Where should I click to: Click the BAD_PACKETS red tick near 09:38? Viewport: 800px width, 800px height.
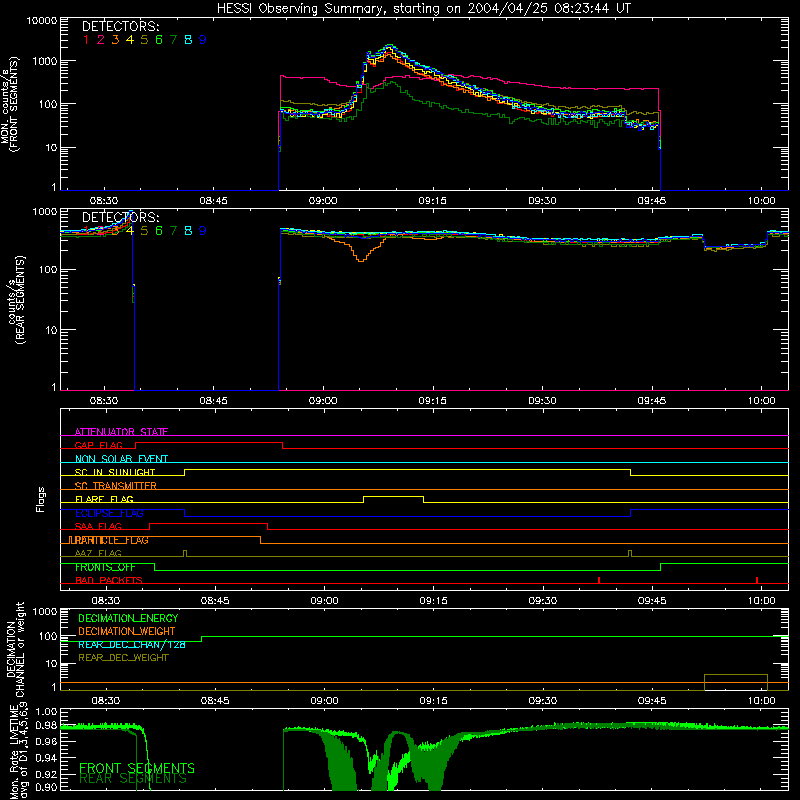[599, 580]
